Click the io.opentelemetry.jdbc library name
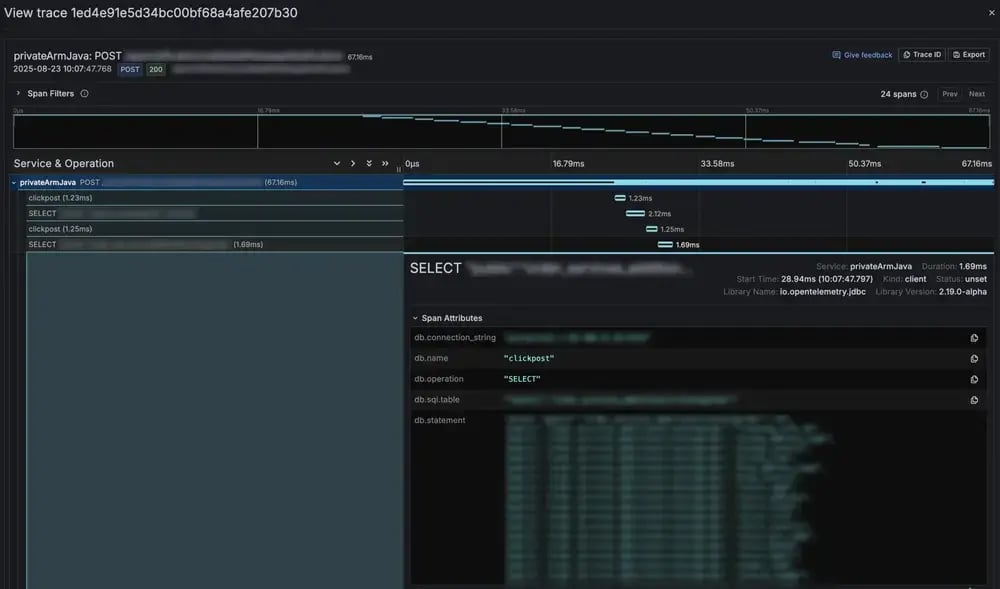The image size is (1000, 589). click(x=823, y=292)
